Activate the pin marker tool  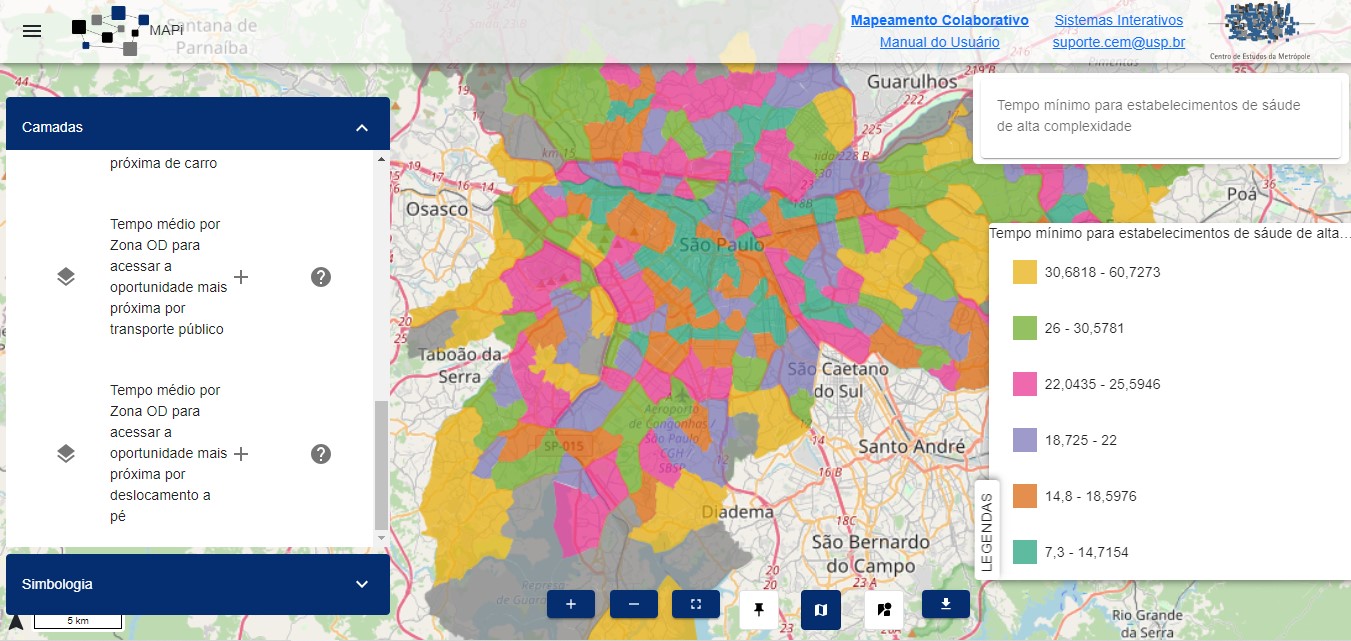point(758,609)
